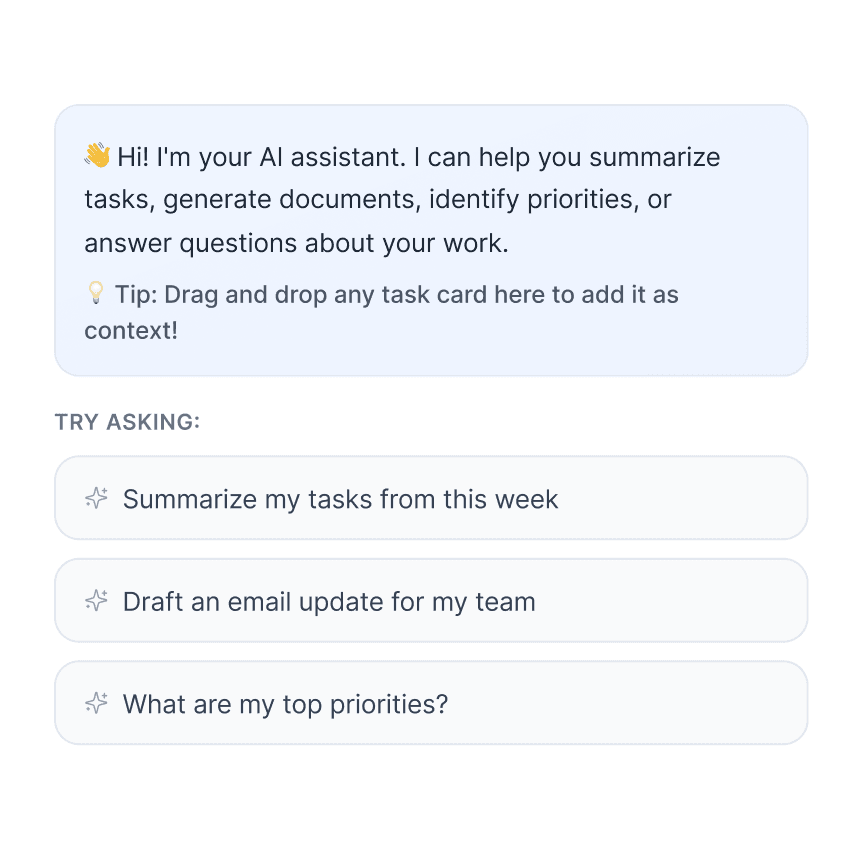The width and height of the screenshot is (864, 848).
Task: Click the waving hand emoji
Action: tap(97, 156)
